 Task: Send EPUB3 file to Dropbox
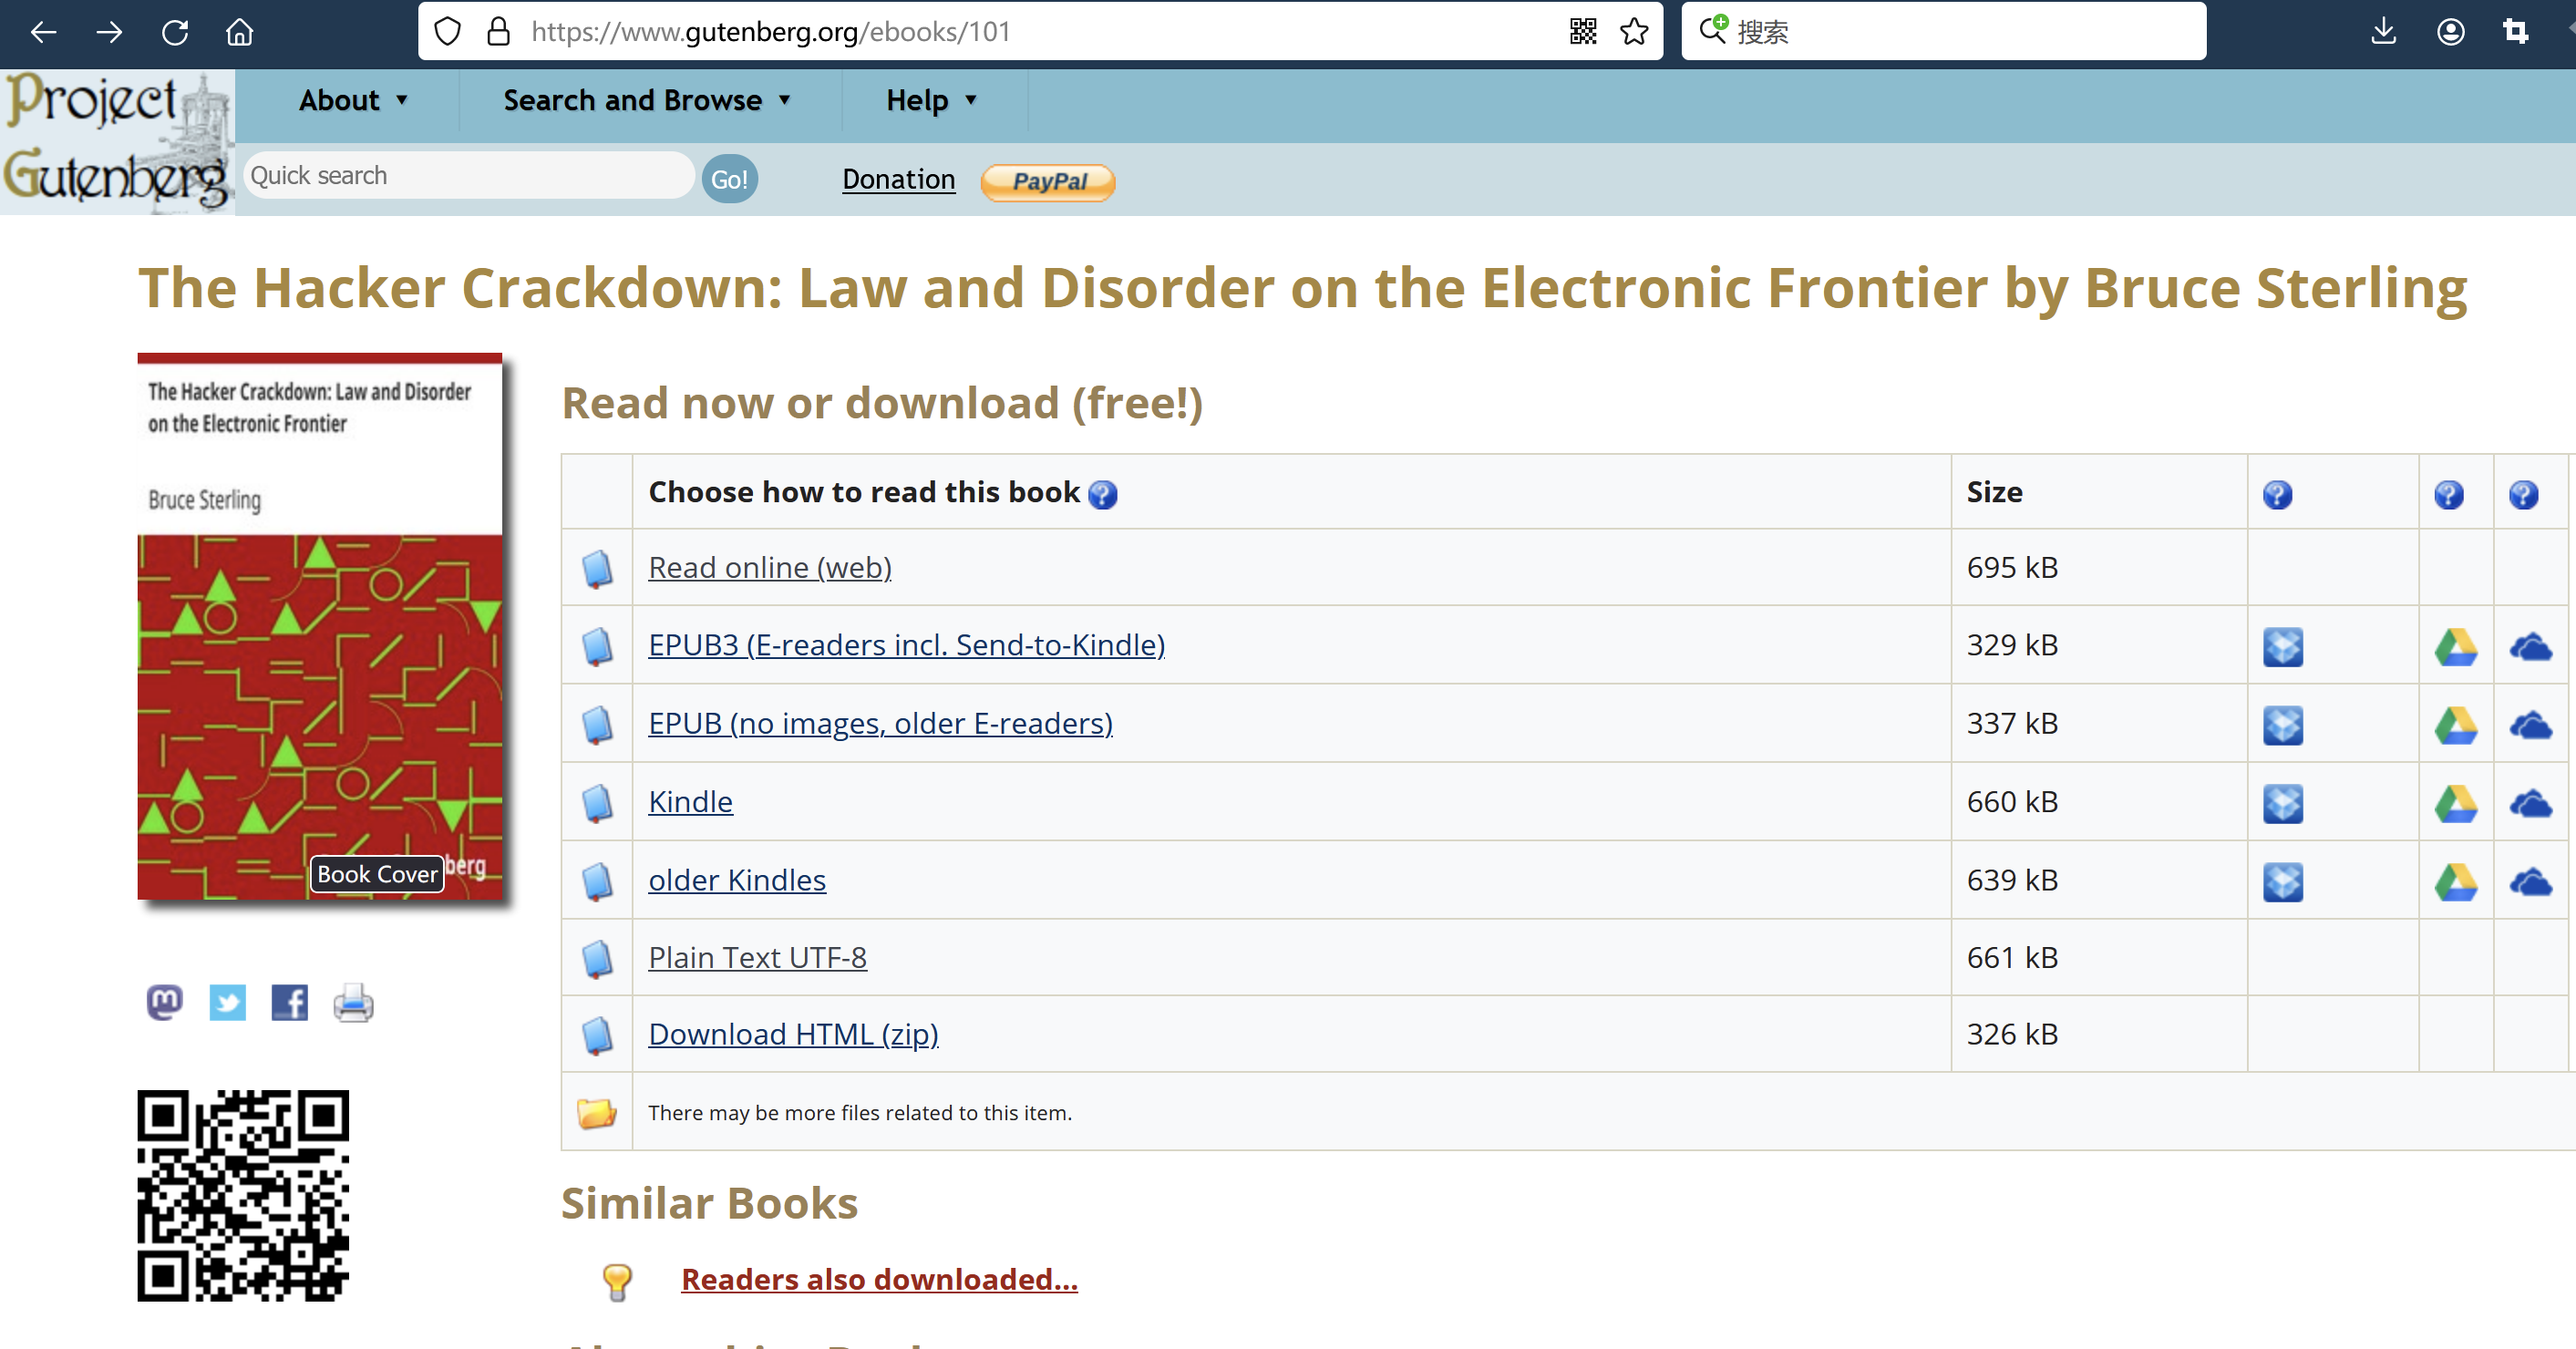tap(2282, 647)
